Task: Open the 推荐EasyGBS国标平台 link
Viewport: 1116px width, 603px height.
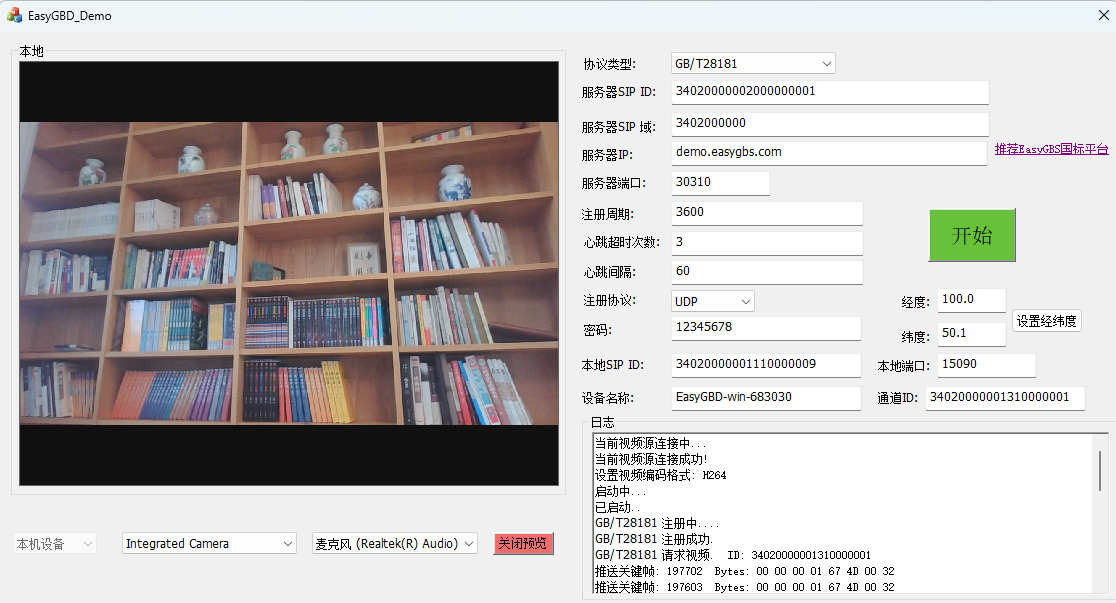Action: click(1051, 149)
